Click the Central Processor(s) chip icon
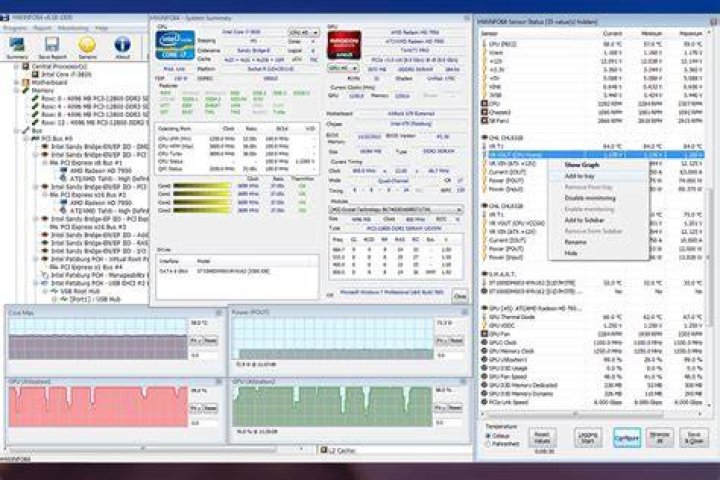 click(x=26, y=66)
